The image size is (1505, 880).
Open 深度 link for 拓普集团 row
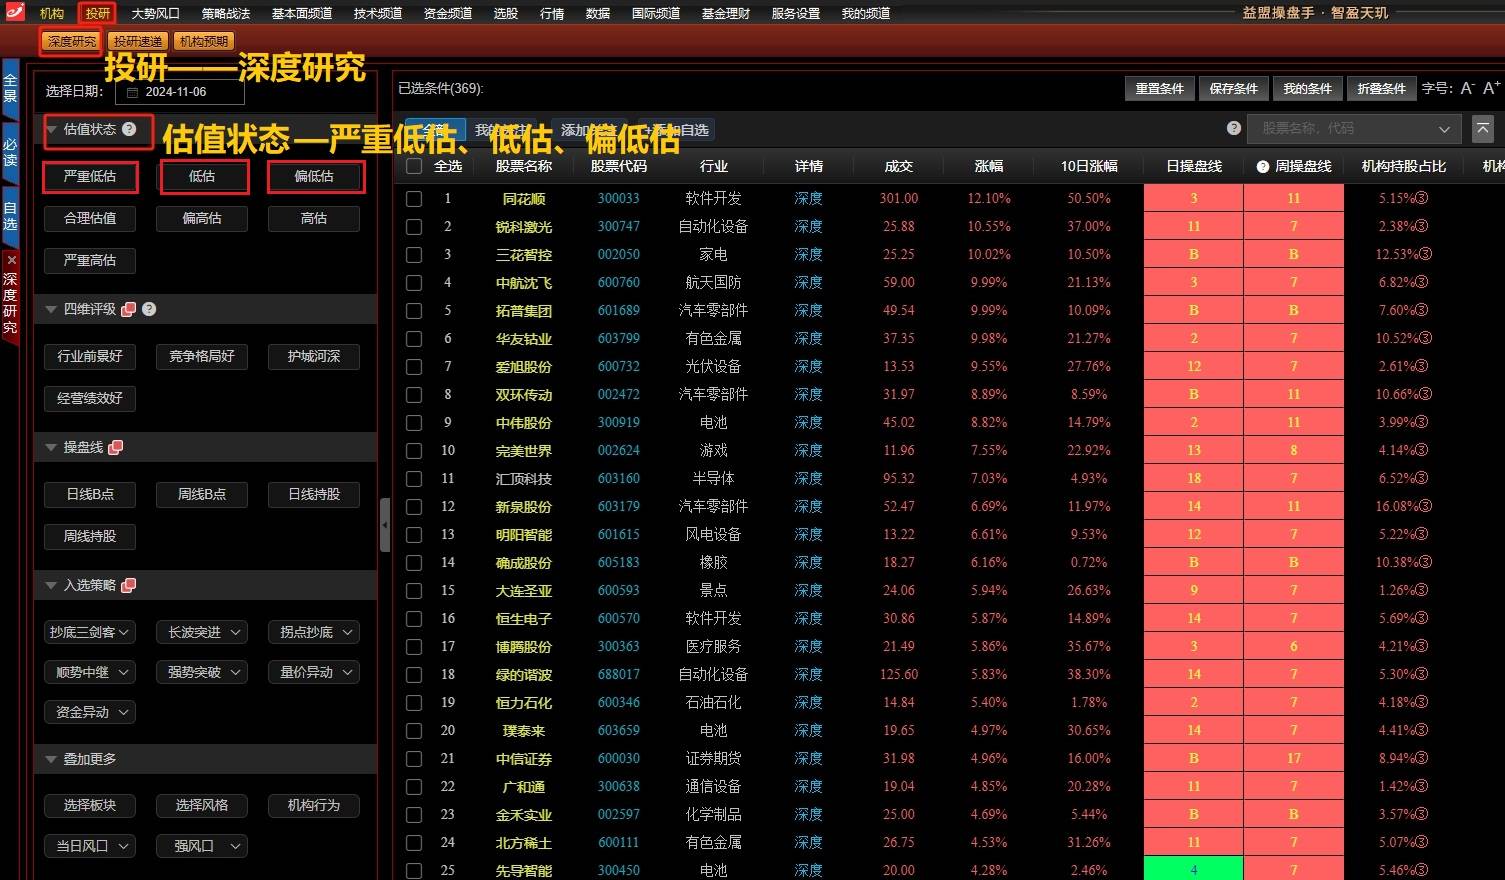click(808, 310)
